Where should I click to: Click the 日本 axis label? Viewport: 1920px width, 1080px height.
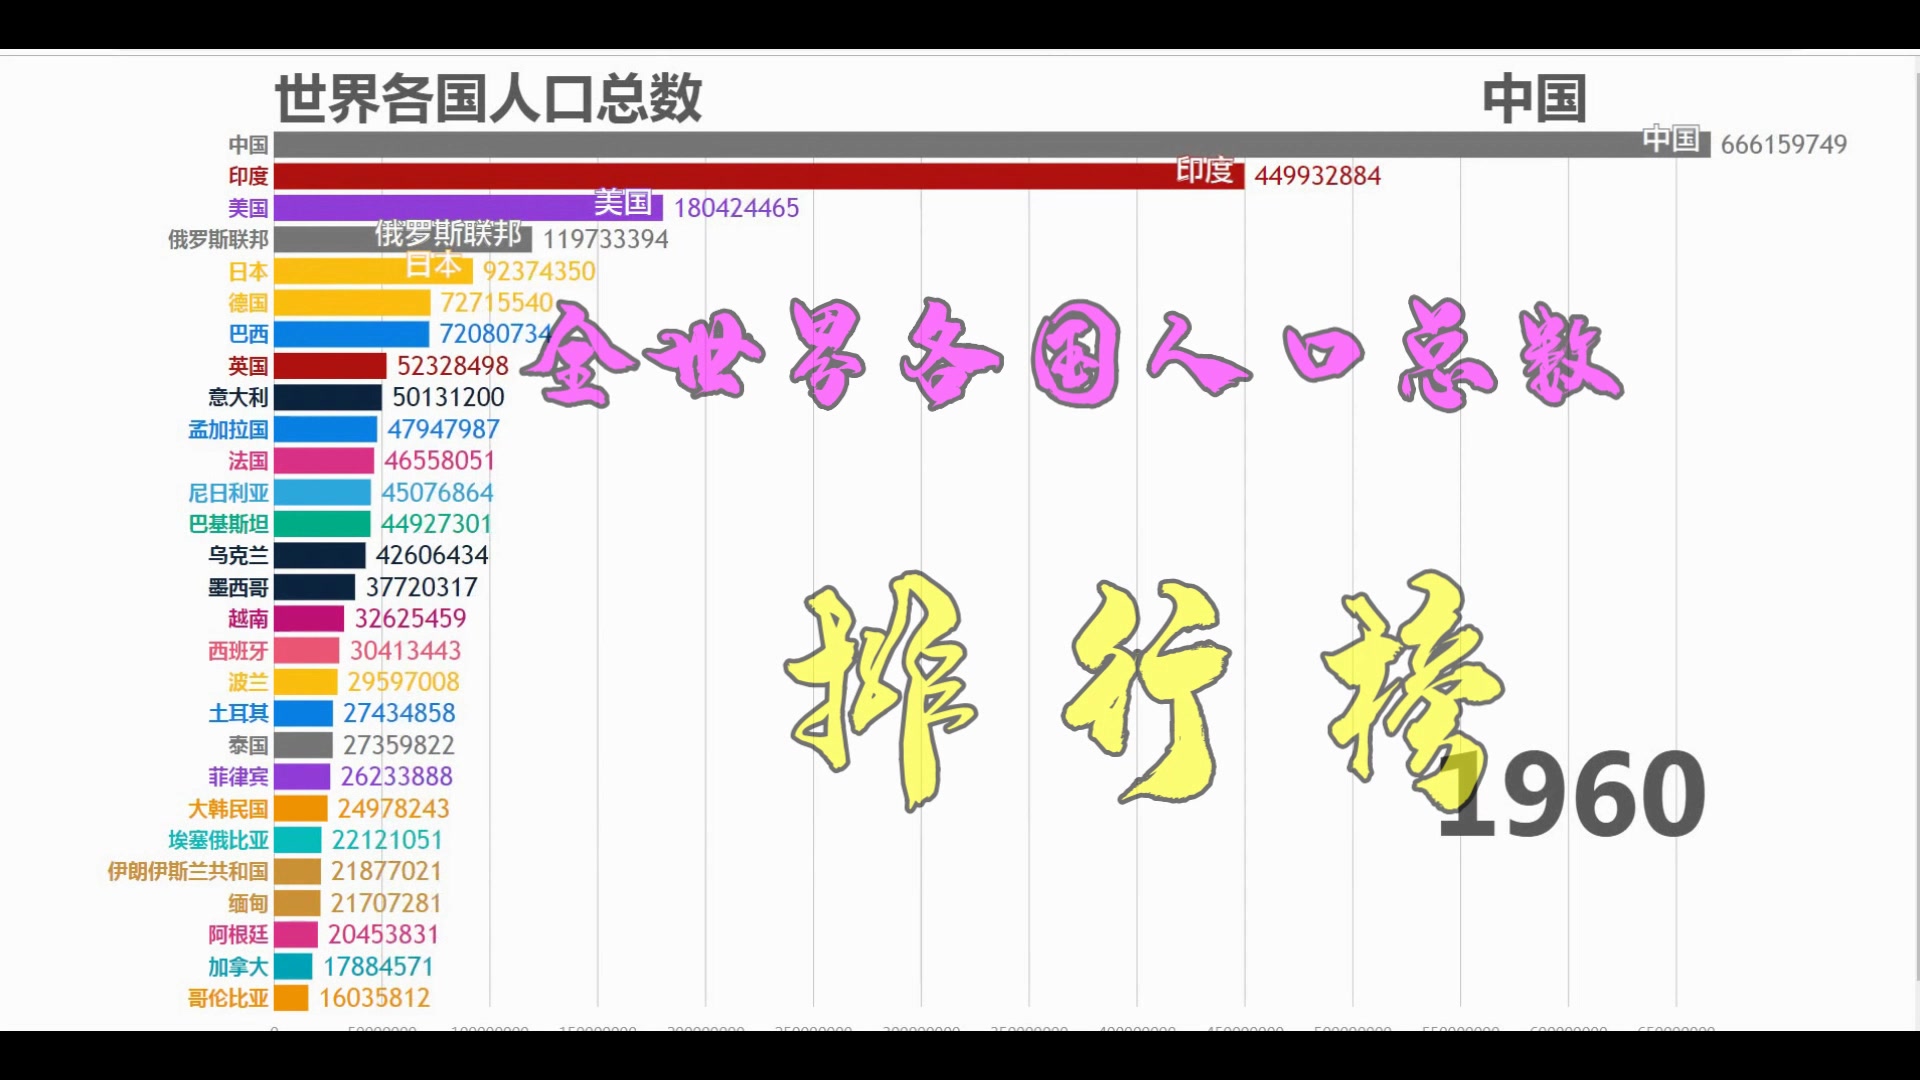pyautogui.click(x=248, y=271)
